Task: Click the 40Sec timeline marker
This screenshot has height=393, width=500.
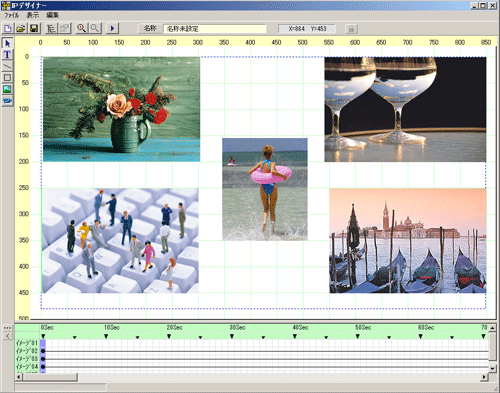Action: click(295, 337)
